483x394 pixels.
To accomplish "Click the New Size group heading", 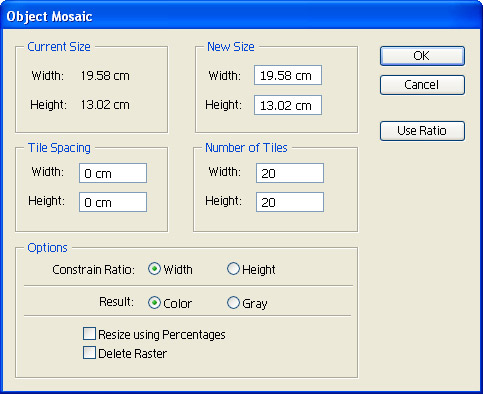I will (x=231, y=47).
